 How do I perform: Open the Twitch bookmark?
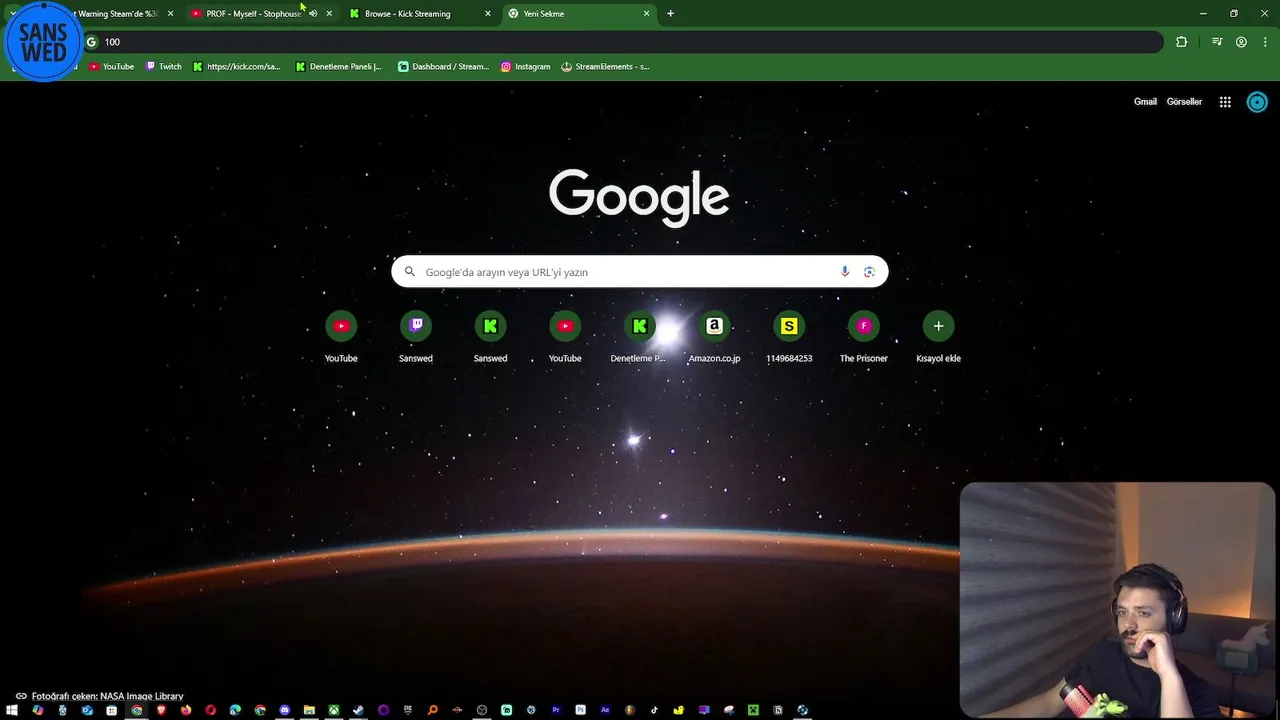click(164, 67)
